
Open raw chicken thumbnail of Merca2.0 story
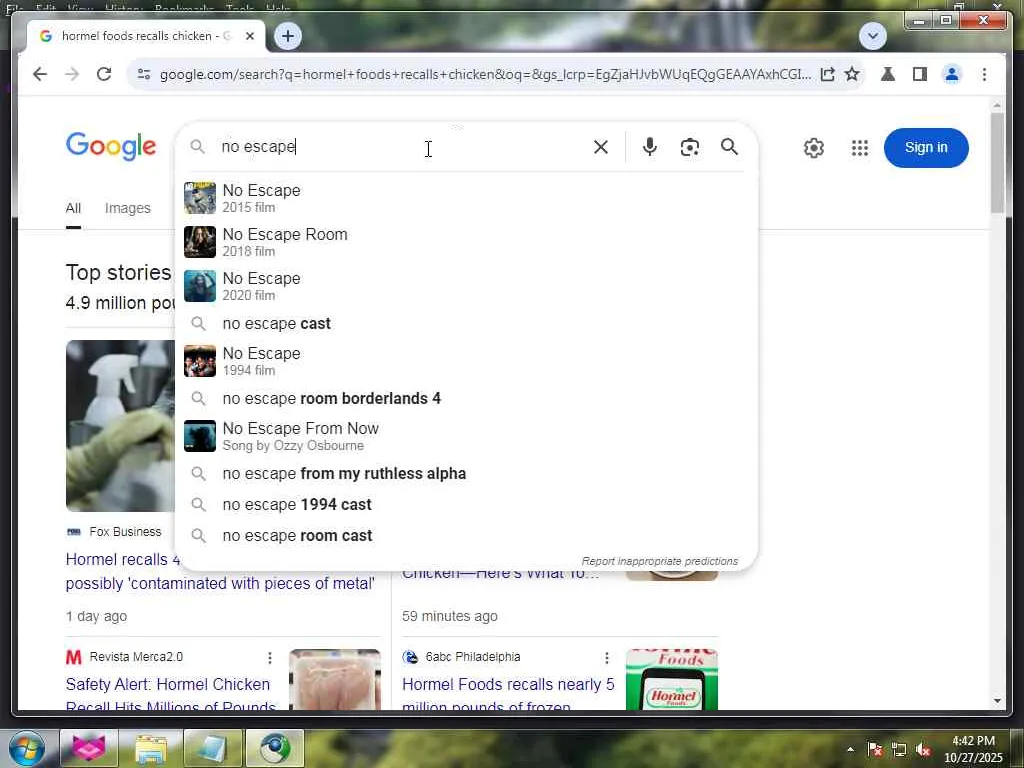click(335, 680)
